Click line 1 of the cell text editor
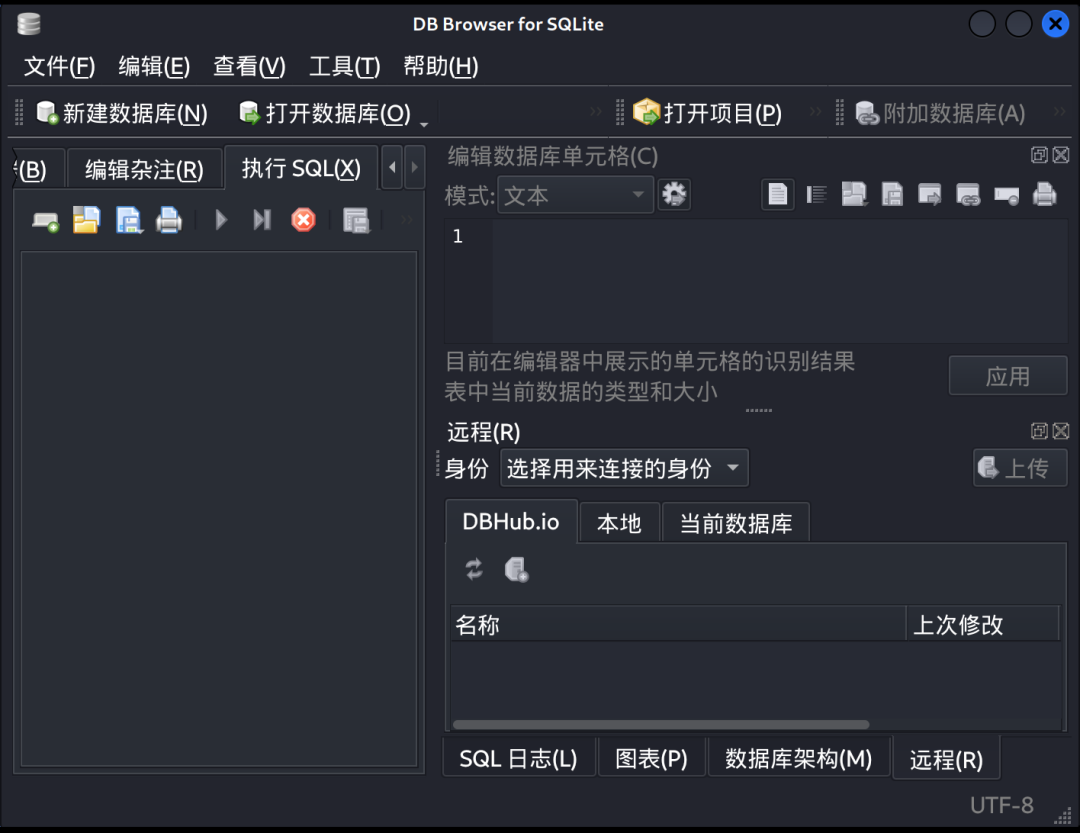Image resolution: width=1080 pixels, height=833 pixels. click(x=778, y=236)
